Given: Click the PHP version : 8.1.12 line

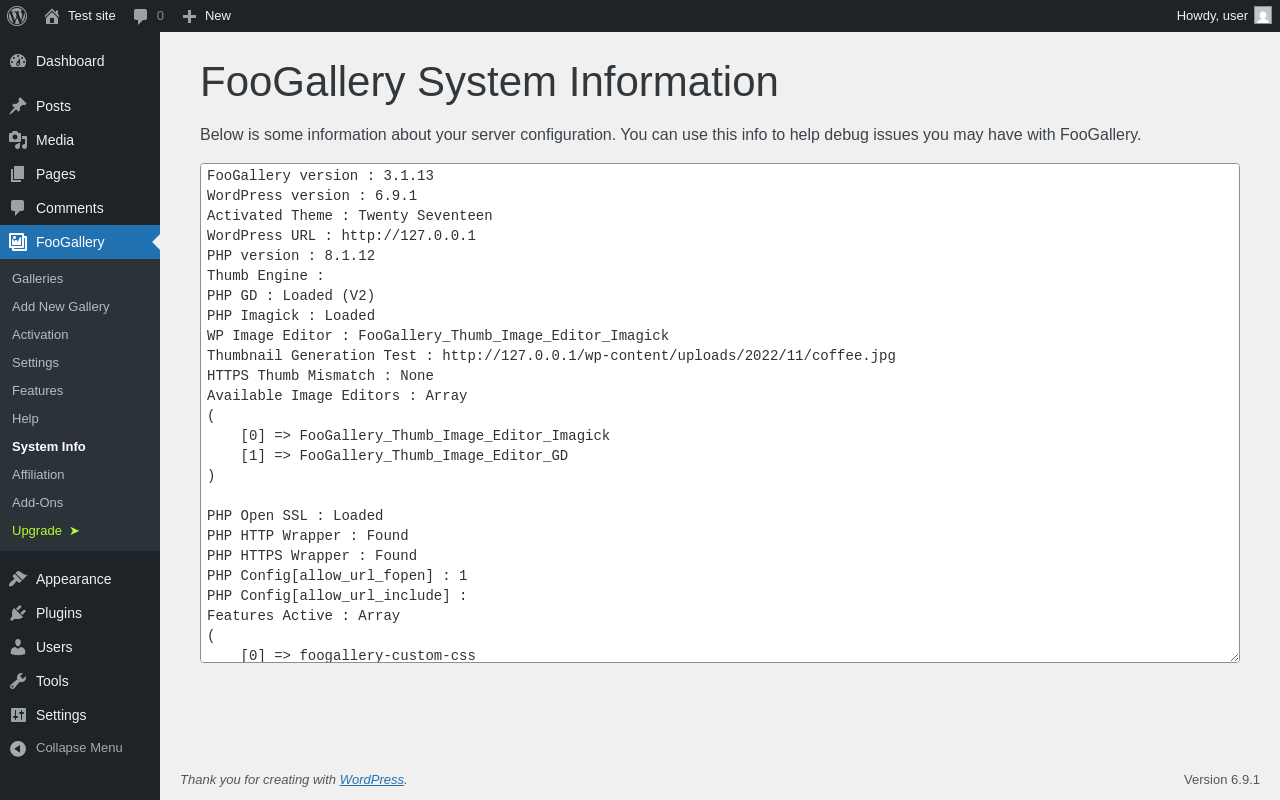Looking at the screenshot, I should pyautogui.click(x=291, y=256).
